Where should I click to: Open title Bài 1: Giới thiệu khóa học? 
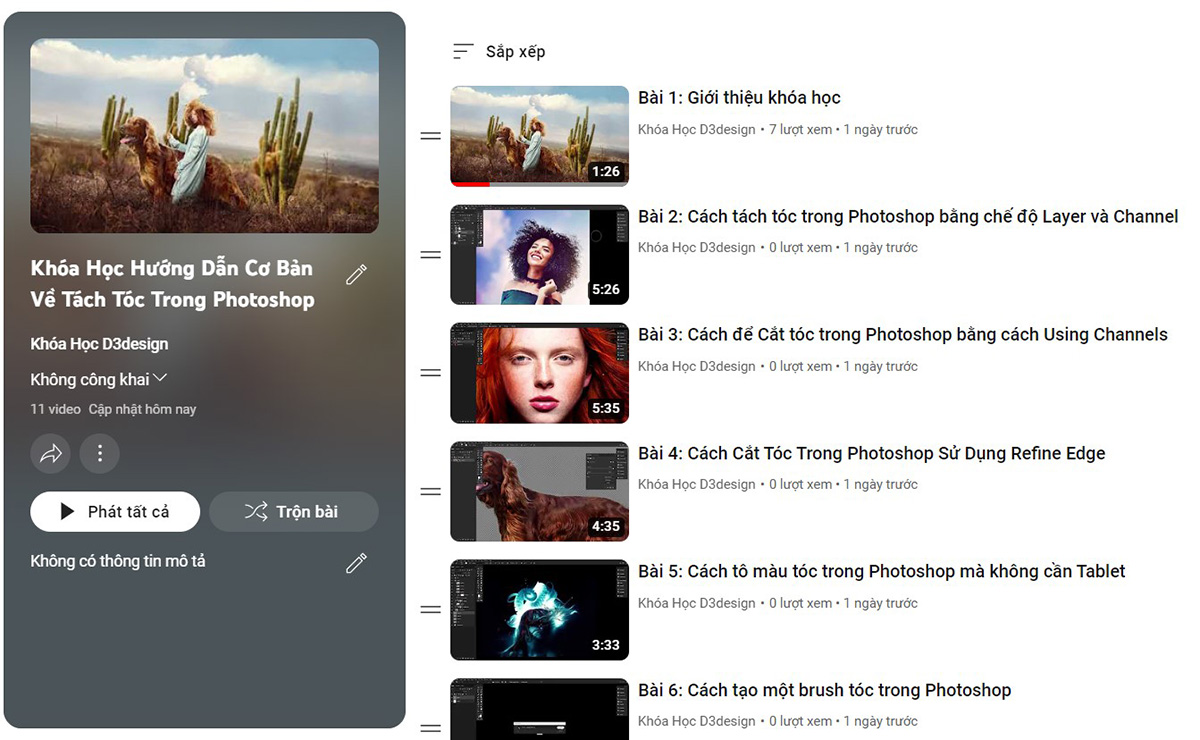tap(739, 98)
